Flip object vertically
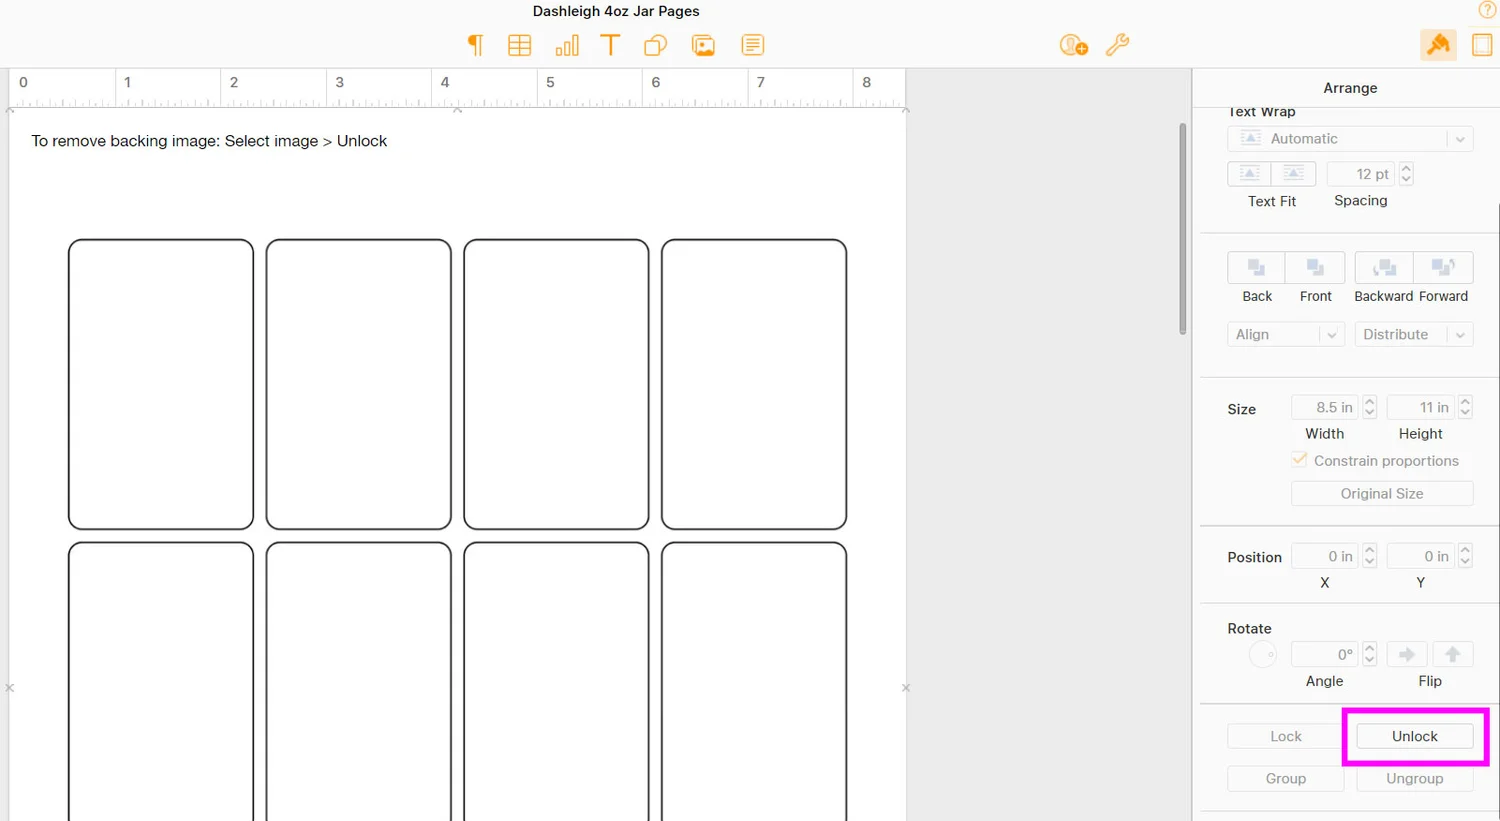The width and height of the screenshot is (1500, 821). tap(1453, 655)
